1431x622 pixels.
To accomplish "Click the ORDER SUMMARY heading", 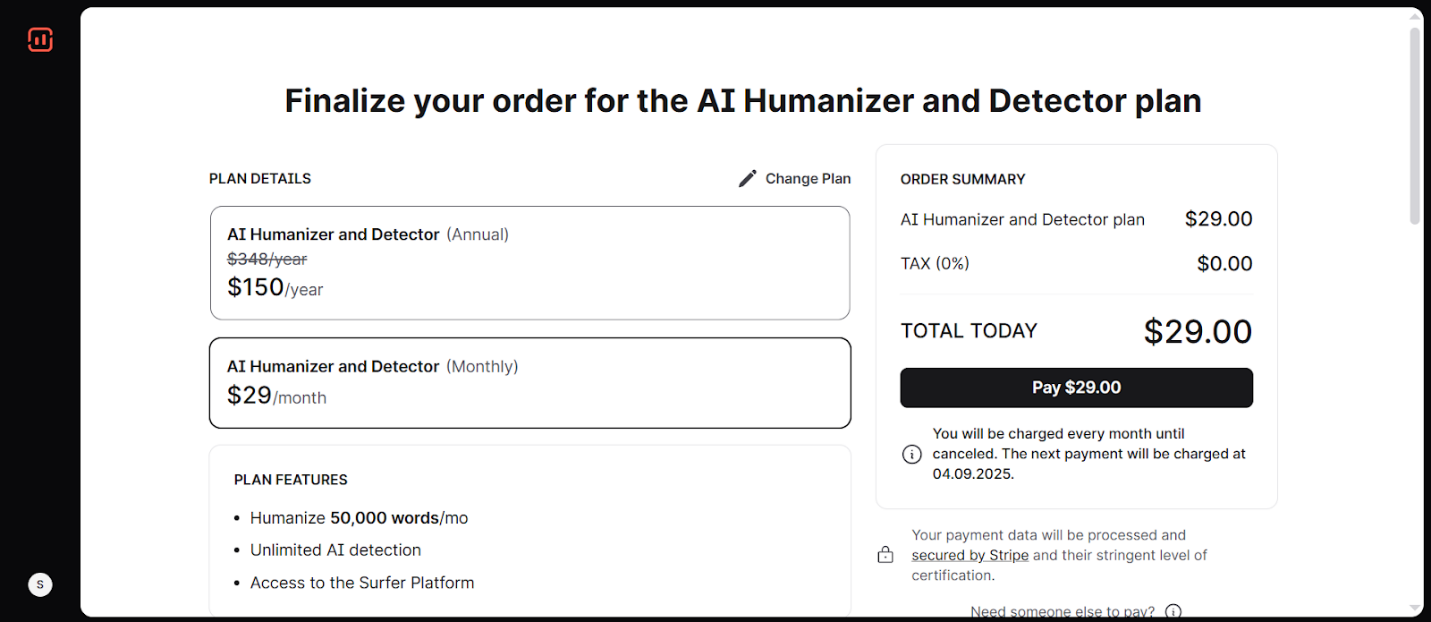I will tap(963, 179).
